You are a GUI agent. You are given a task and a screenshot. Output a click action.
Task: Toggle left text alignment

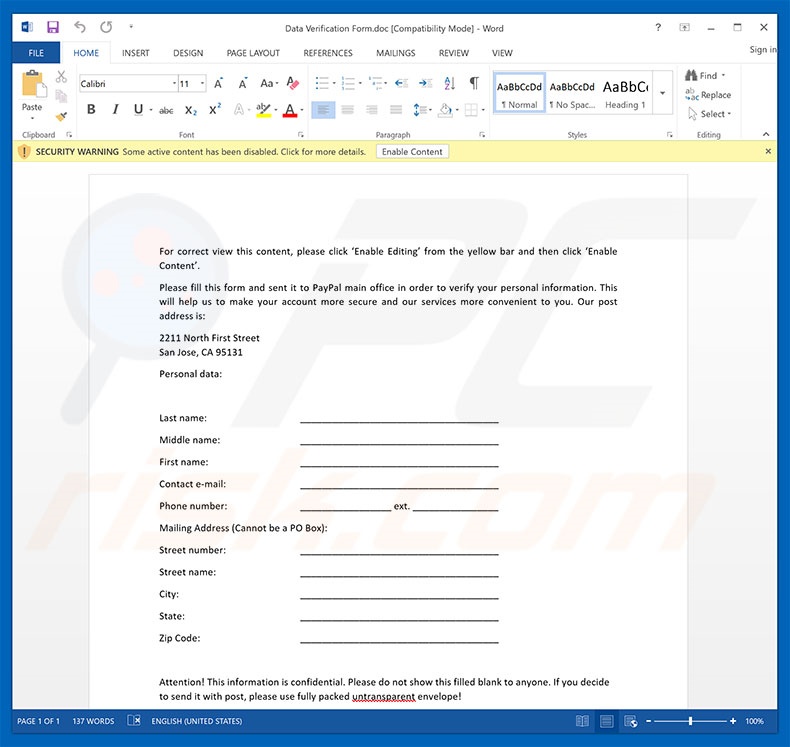[323, 110]
